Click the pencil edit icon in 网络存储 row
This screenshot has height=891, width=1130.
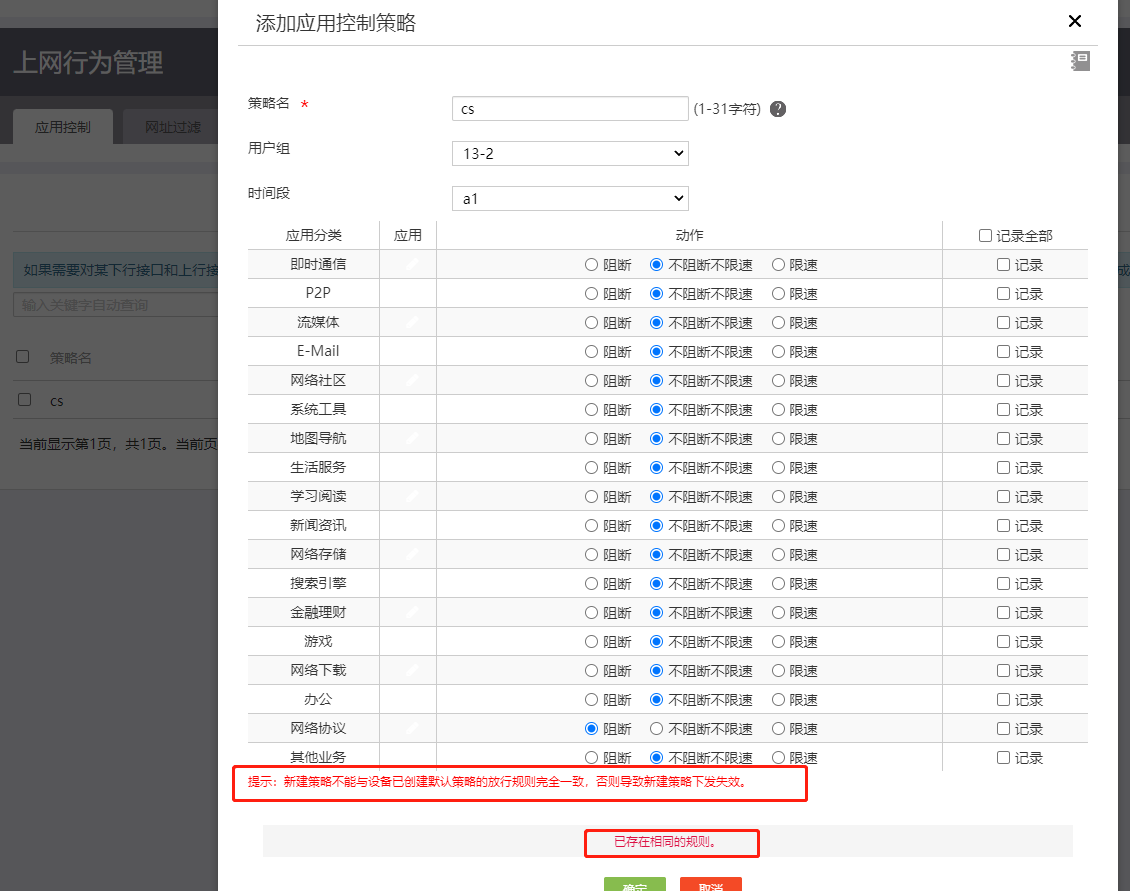(x=411, y=554)
